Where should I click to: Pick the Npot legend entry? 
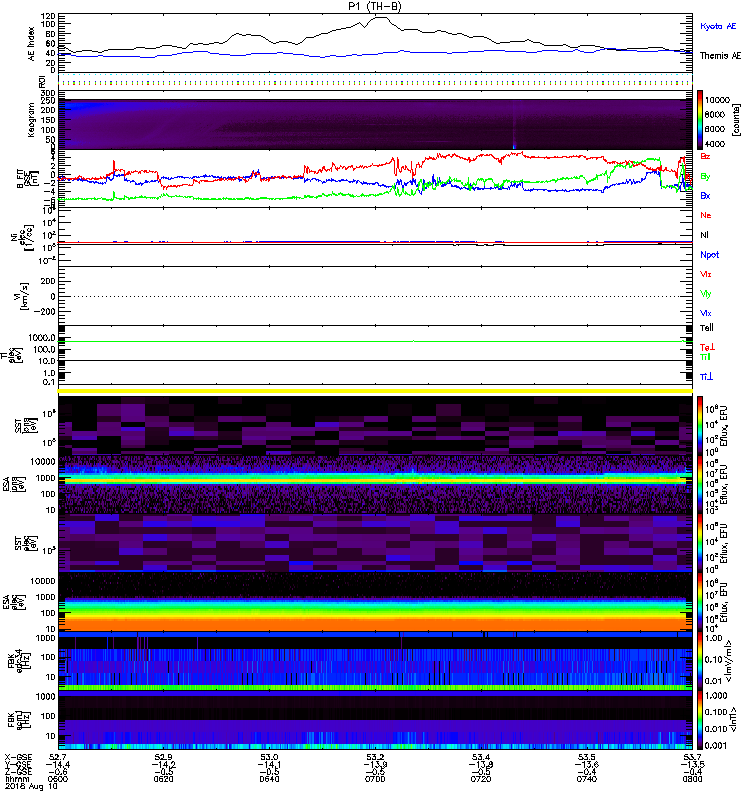tap(710, 255)
